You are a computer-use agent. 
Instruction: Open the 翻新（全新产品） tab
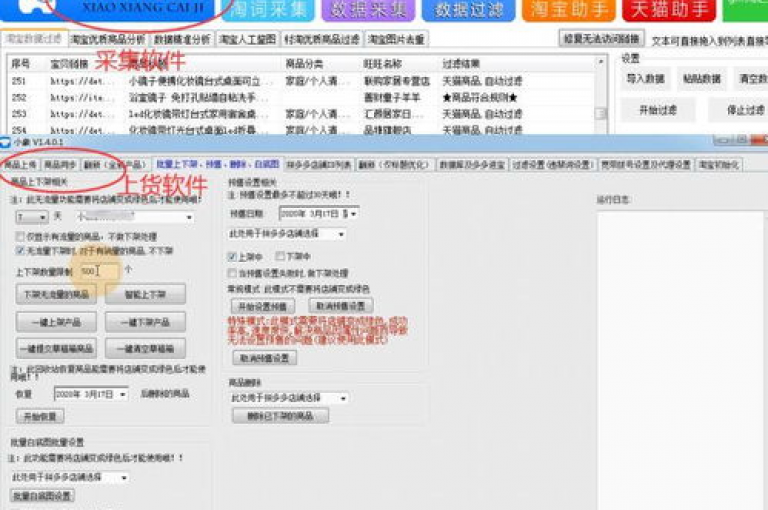click(115, 165)
